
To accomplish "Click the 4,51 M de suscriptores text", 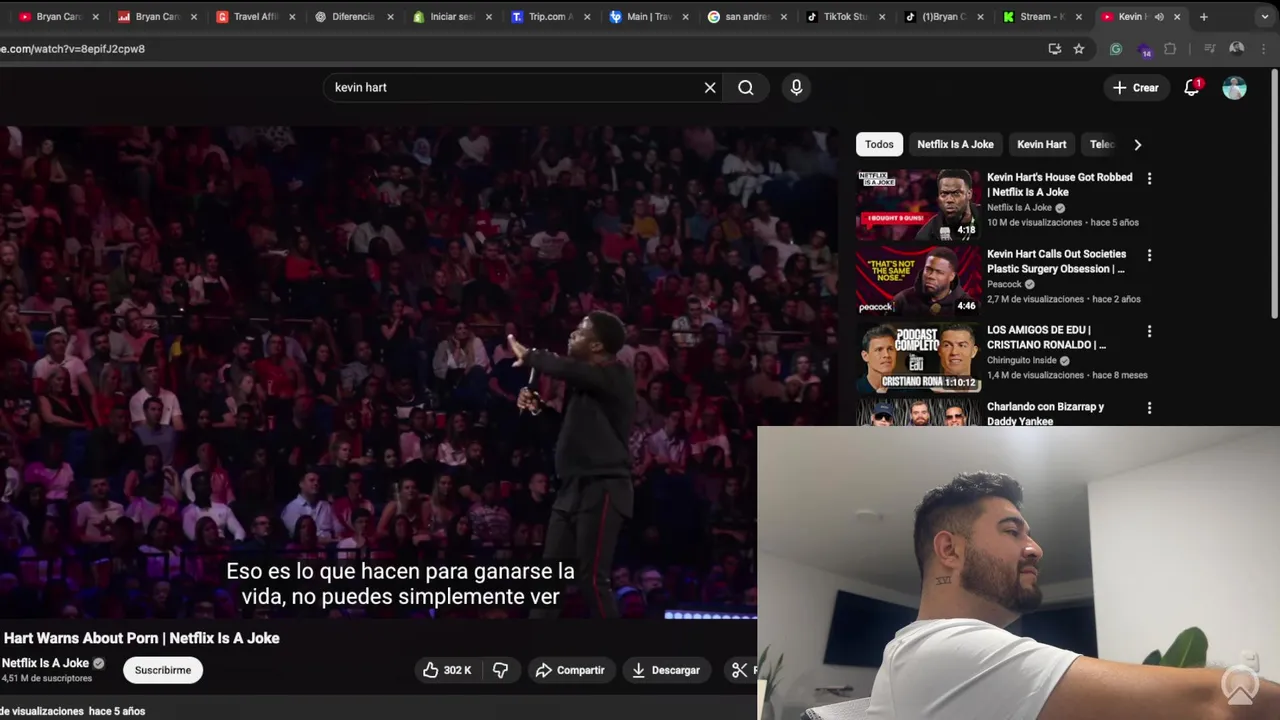I will [x=47, y=678].
